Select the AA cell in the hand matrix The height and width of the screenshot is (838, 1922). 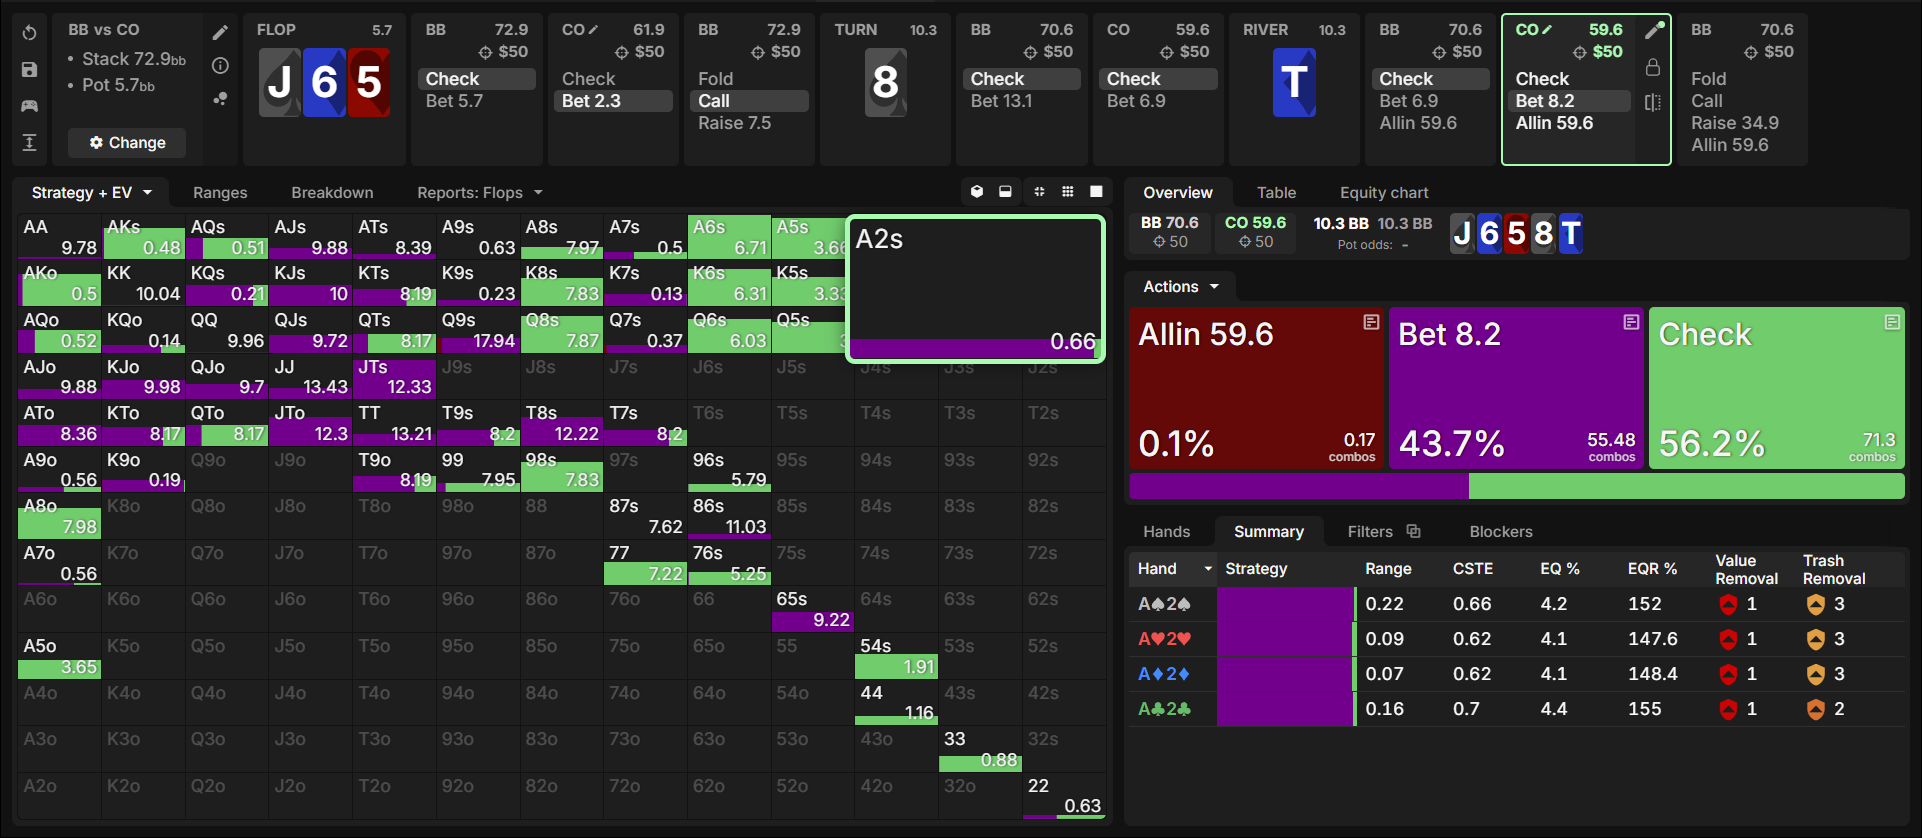59,237
